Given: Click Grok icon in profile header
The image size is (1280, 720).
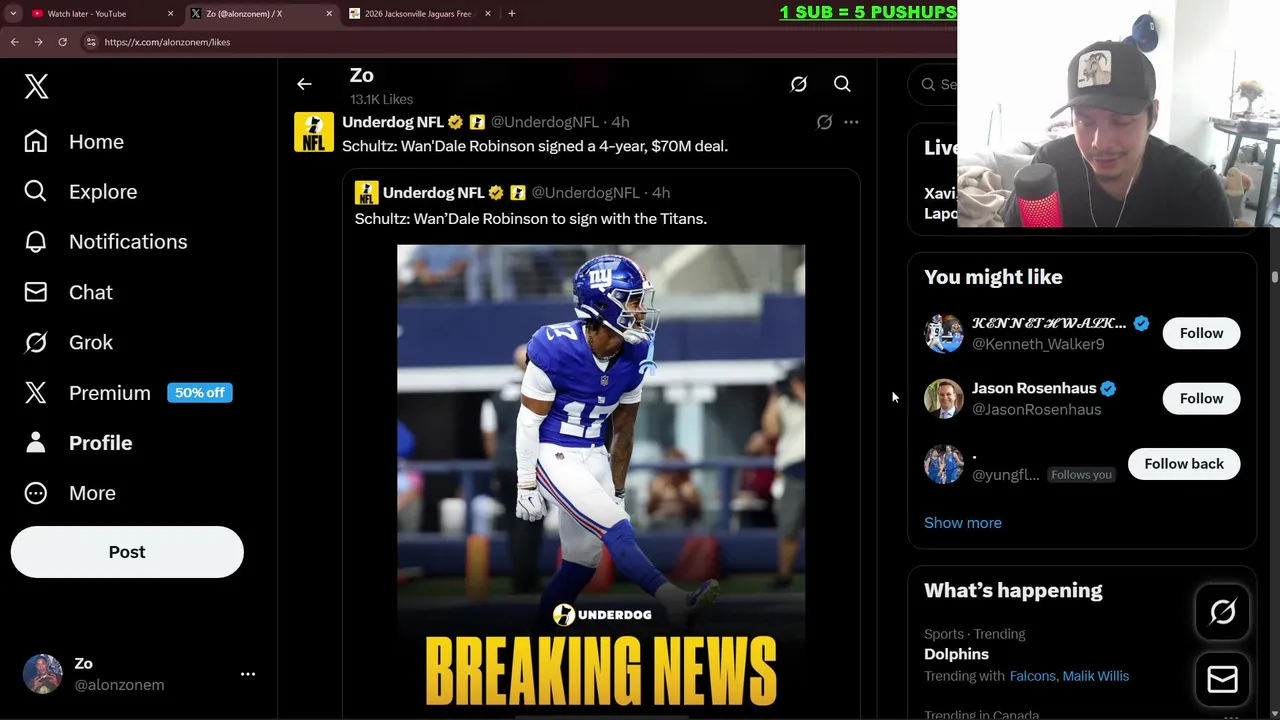Looking at the screenshot, I should (798, 85).
